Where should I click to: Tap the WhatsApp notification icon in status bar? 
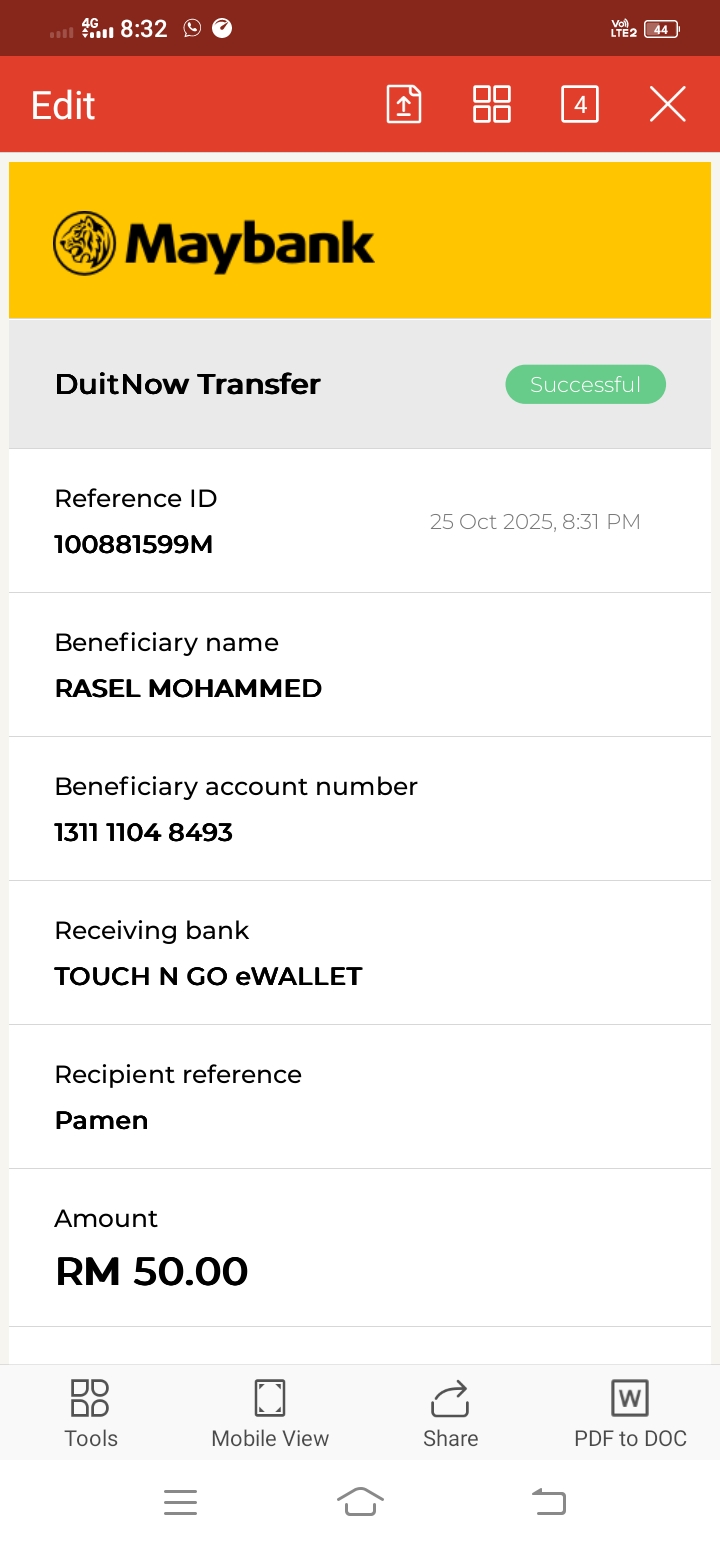click(192, 29)
